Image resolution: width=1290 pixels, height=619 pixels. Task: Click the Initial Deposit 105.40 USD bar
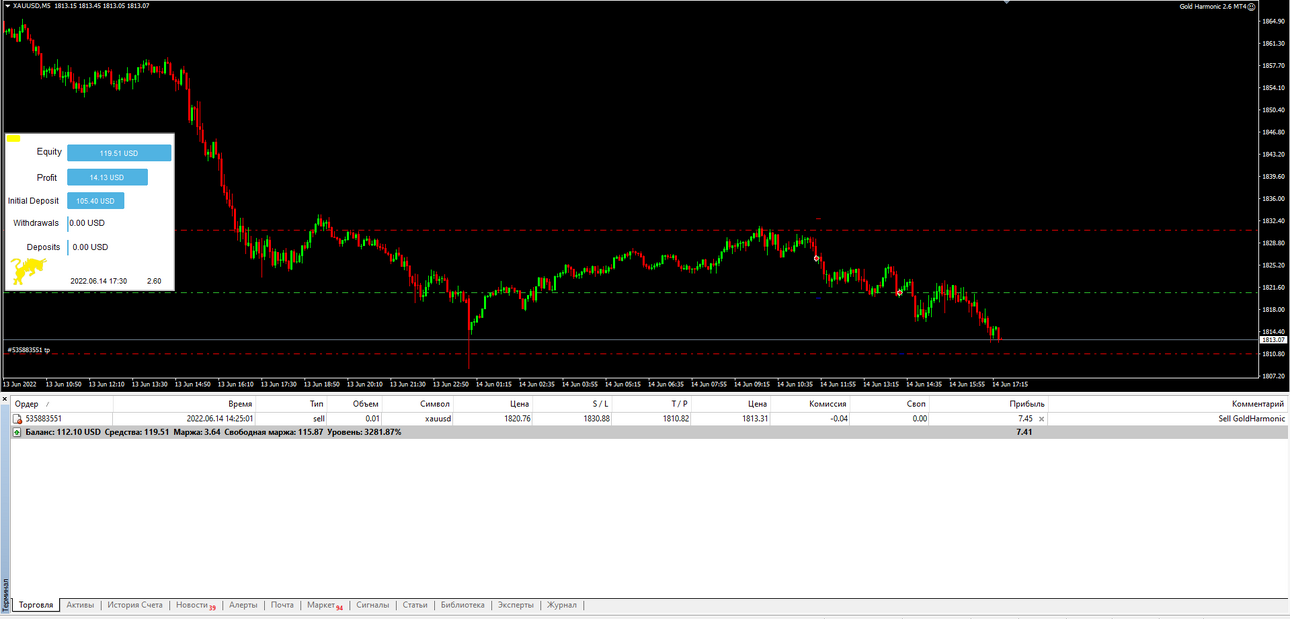point(95,201)
